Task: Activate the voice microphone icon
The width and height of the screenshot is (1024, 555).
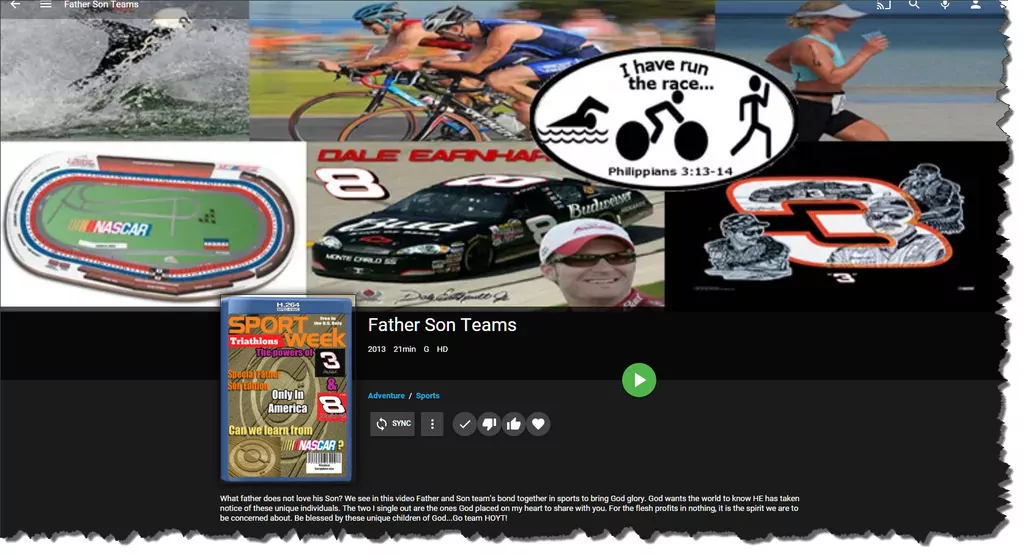Action: [945, 5]
